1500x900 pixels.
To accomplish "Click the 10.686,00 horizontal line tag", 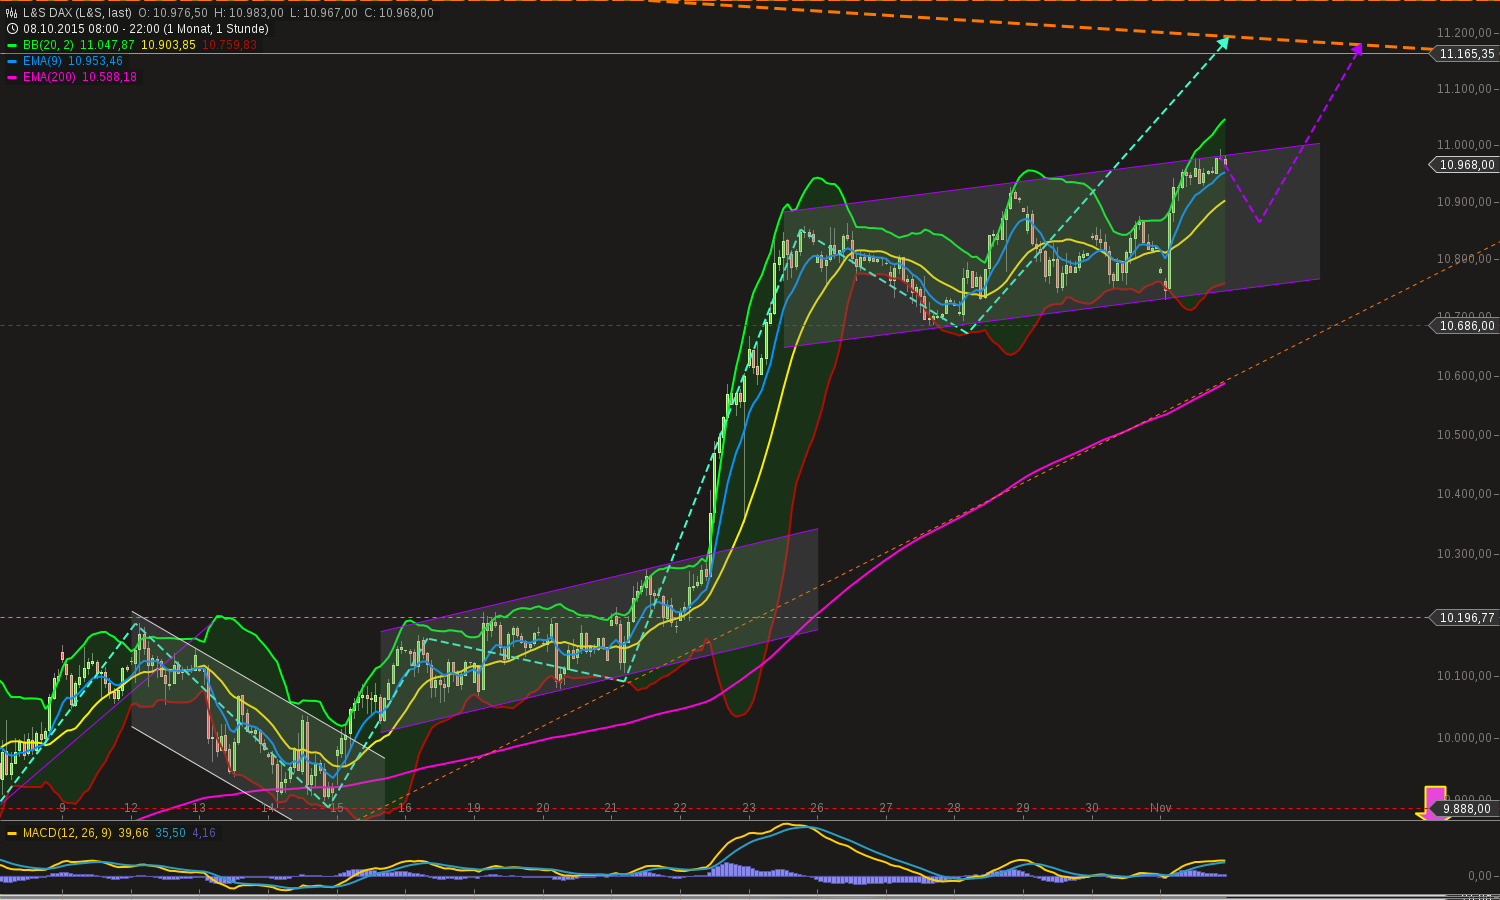I will 1466,326.
